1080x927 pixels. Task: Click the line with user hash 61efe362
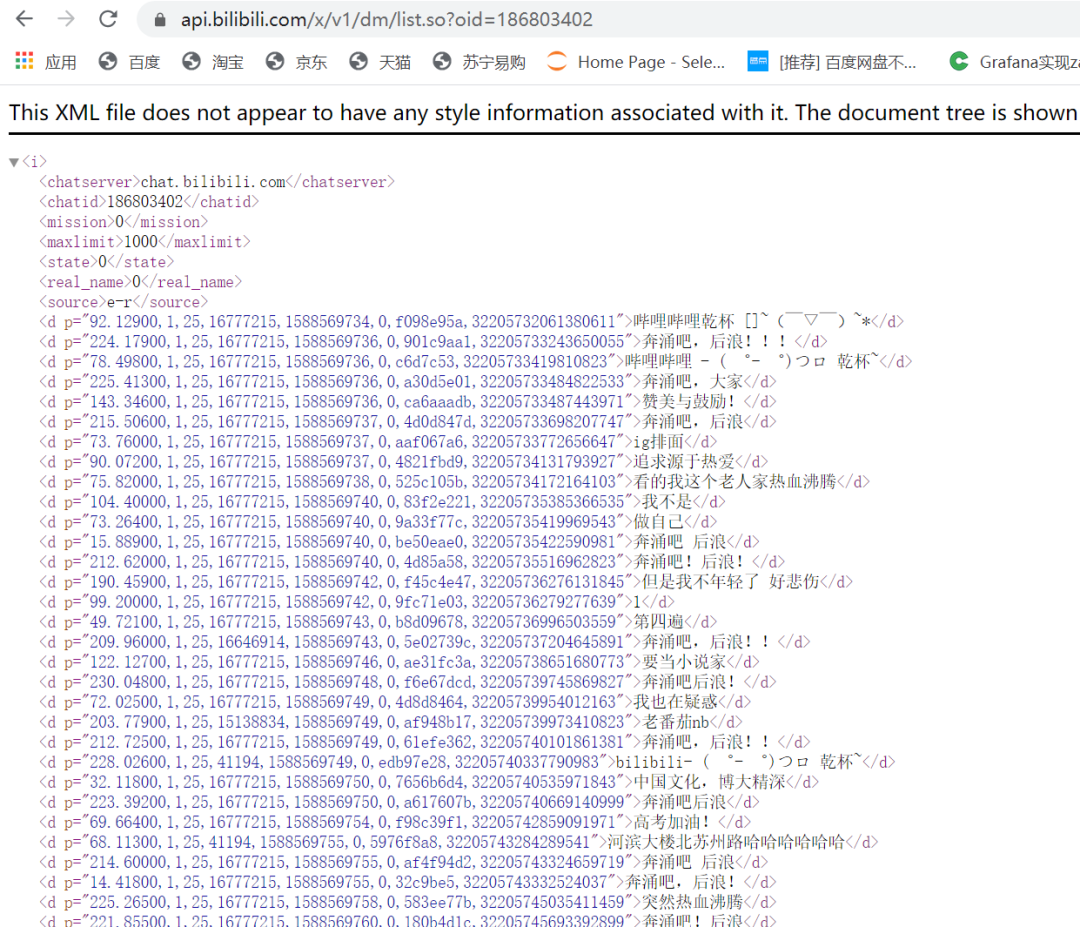coord(425,742)
